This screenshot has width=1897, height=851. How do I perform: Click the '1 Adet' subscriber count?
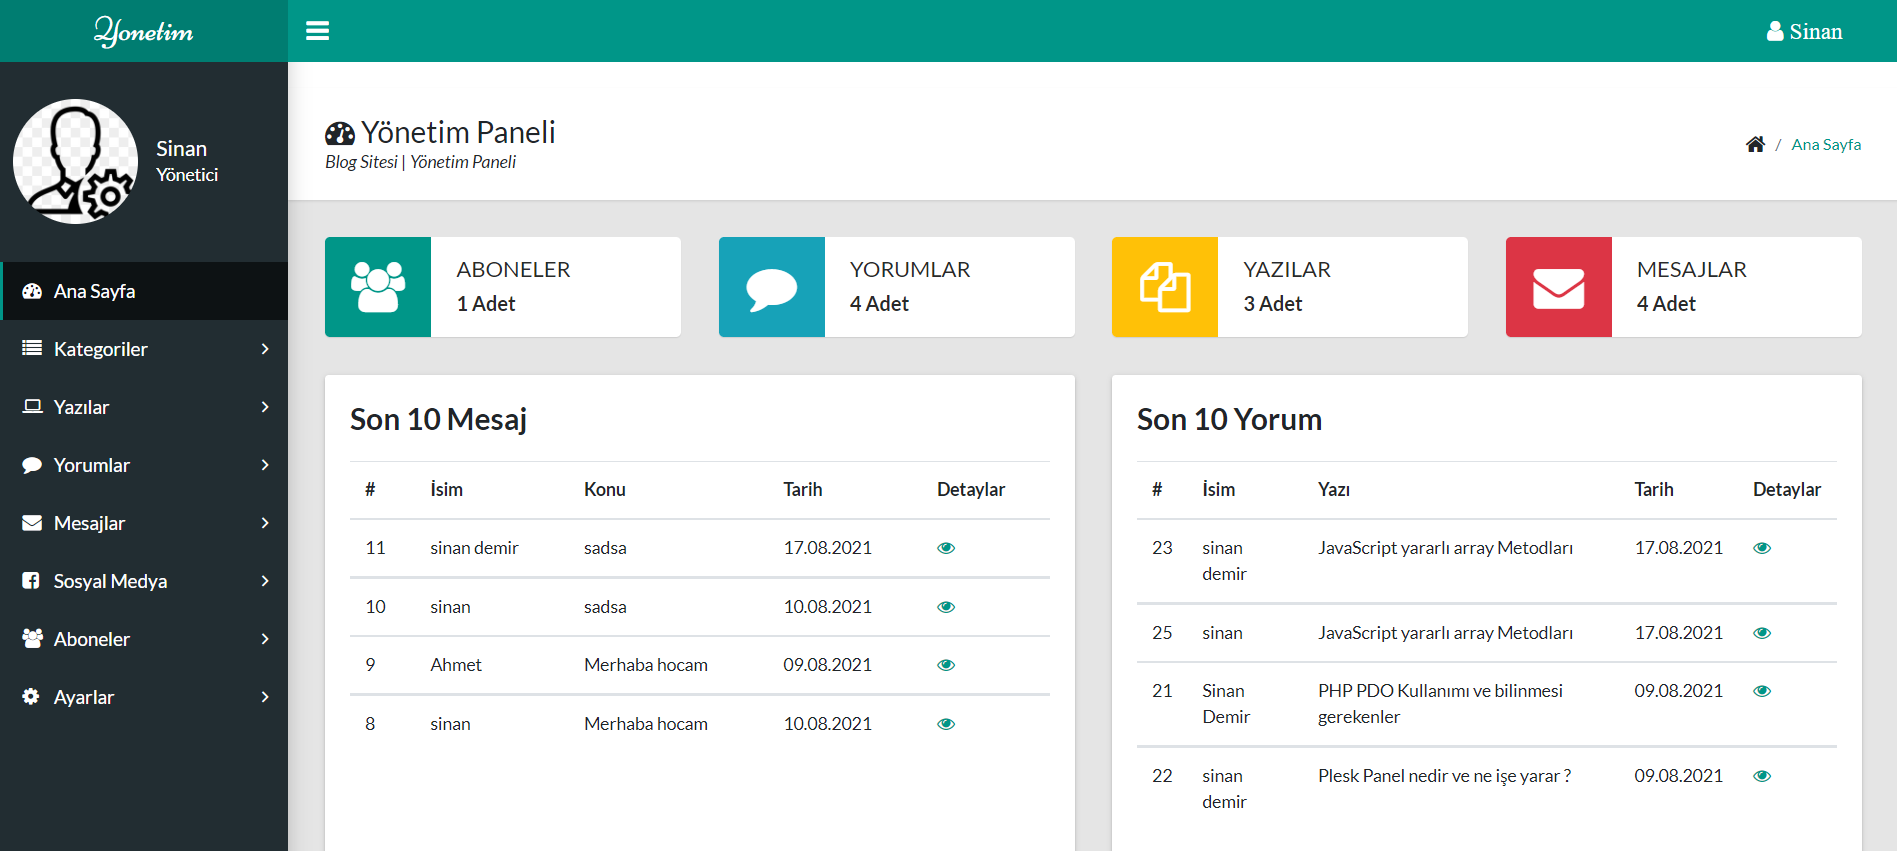(x=486, y=304)
